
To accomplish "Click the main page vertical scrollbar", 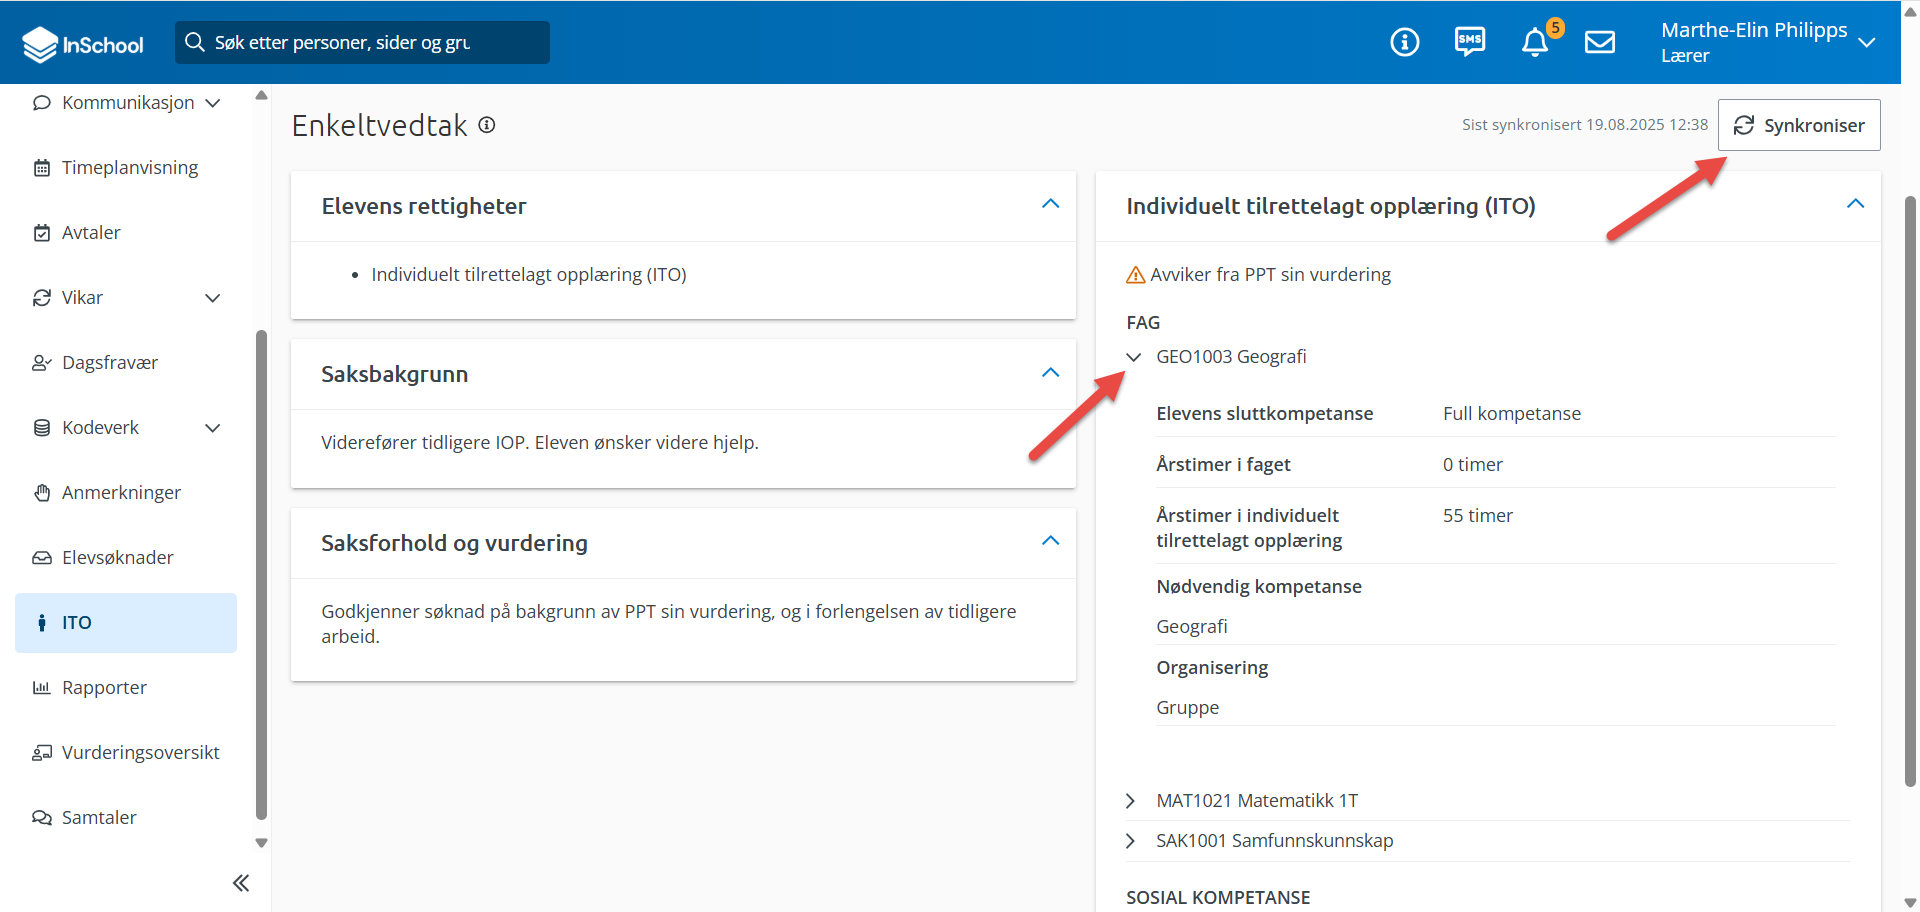I will tap(1910, 490).
